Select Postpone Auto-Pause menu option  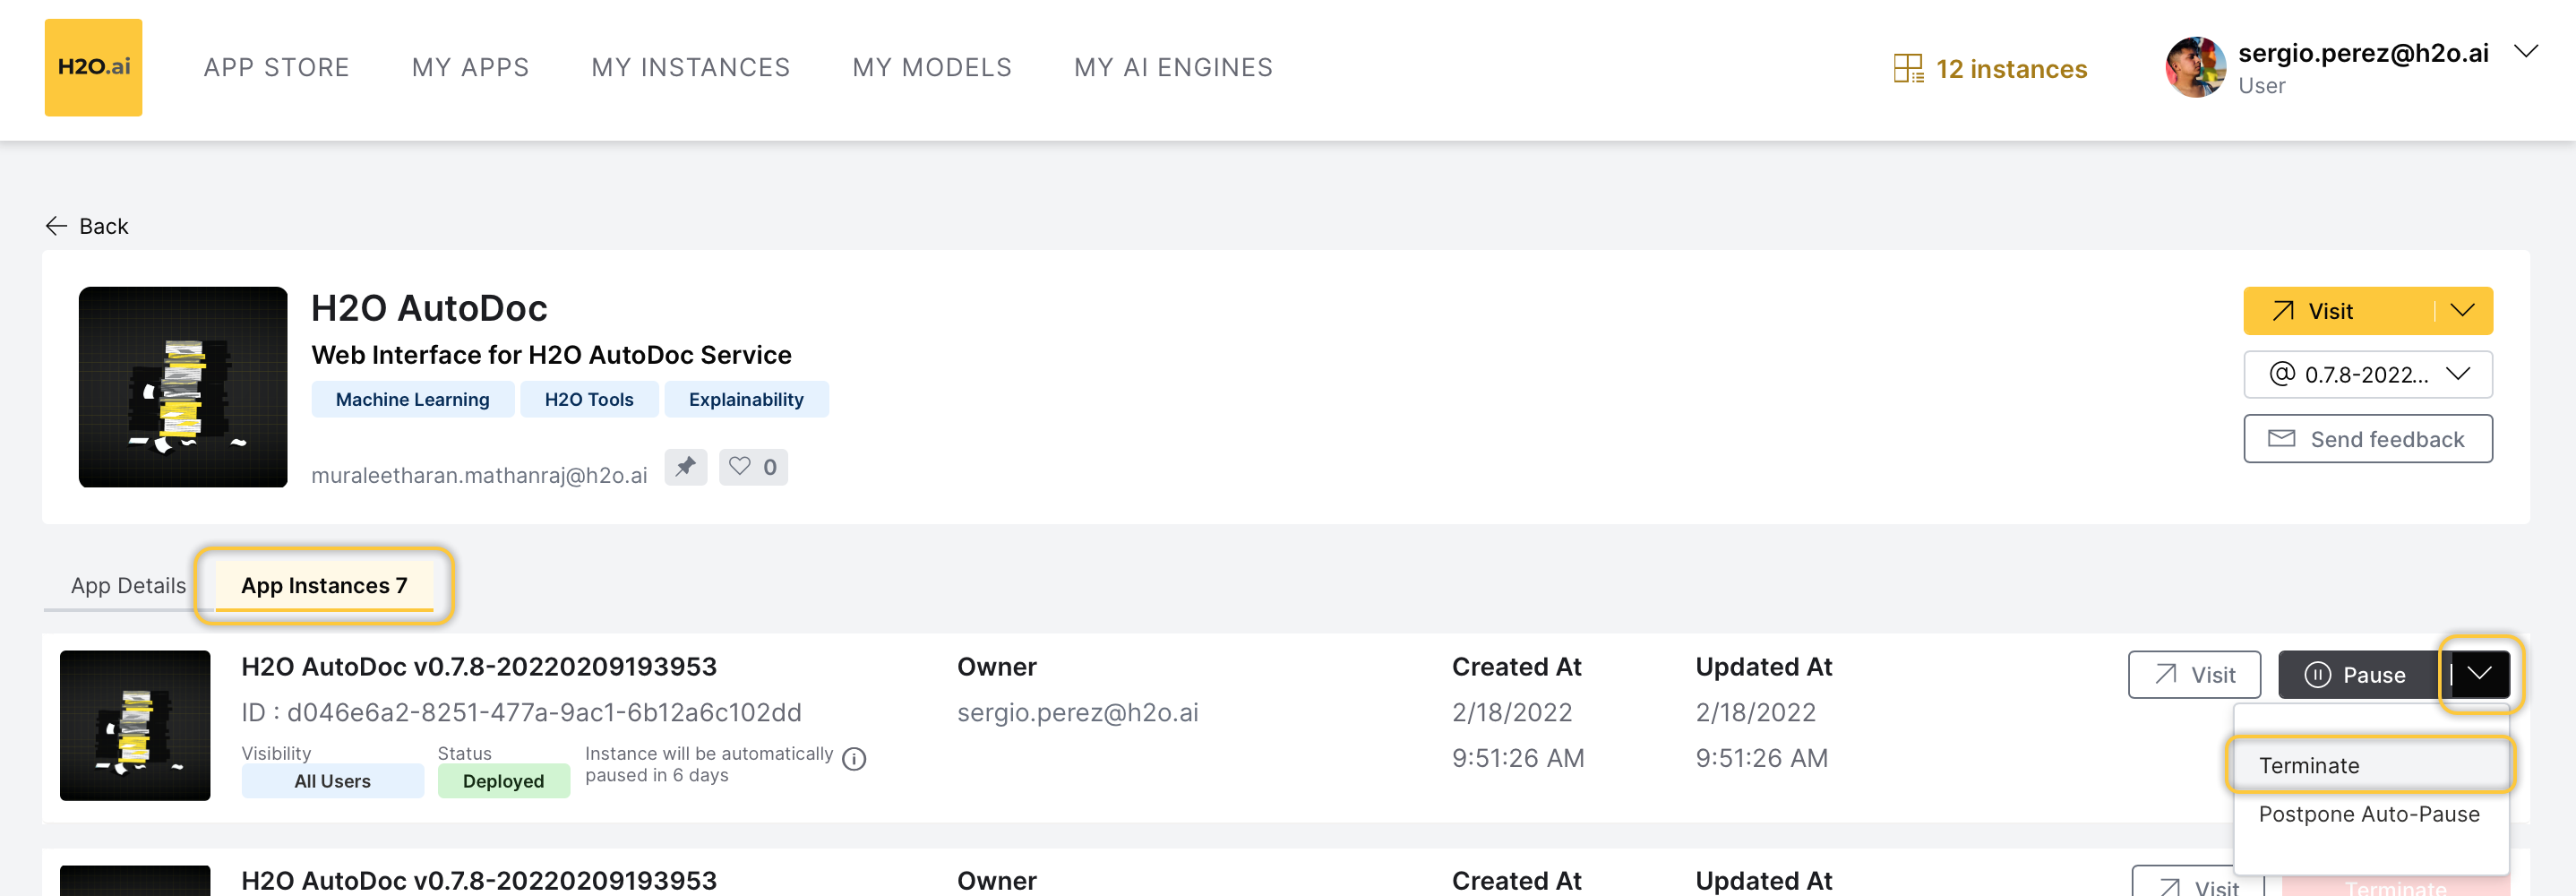[2370, 814]
